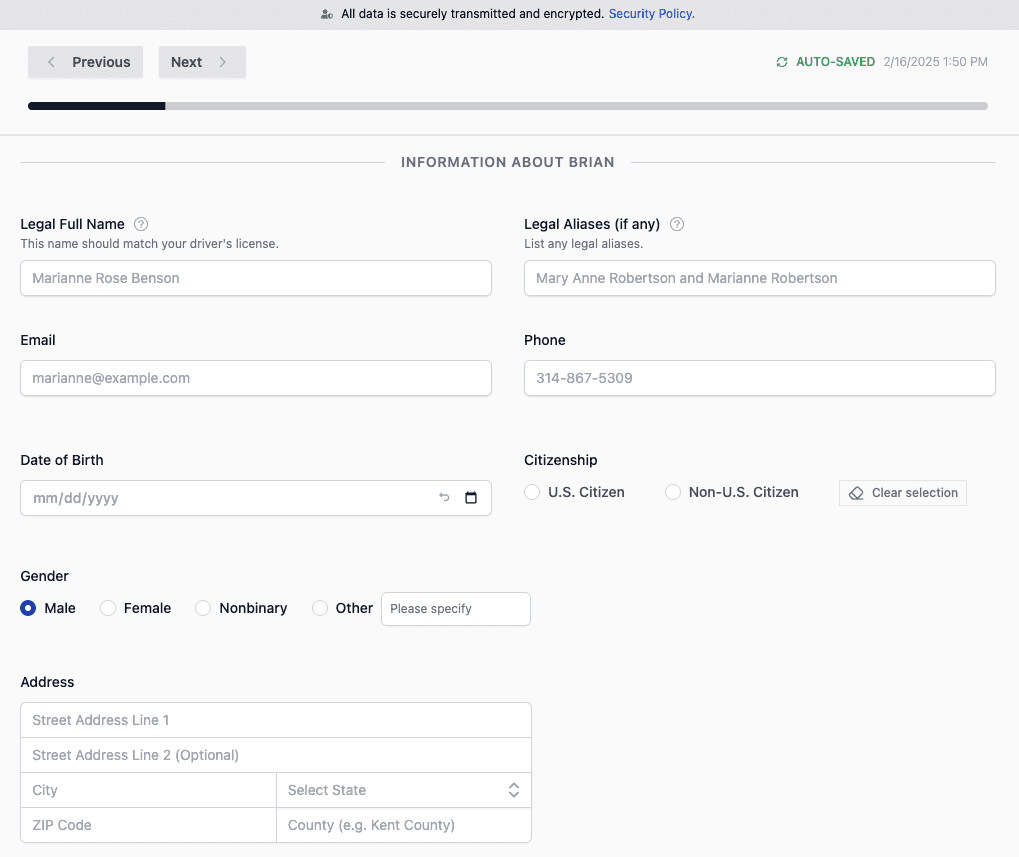Choose Female as gender
The height and width of the screenshot is (857, 1019).
[x=108, y=608]
